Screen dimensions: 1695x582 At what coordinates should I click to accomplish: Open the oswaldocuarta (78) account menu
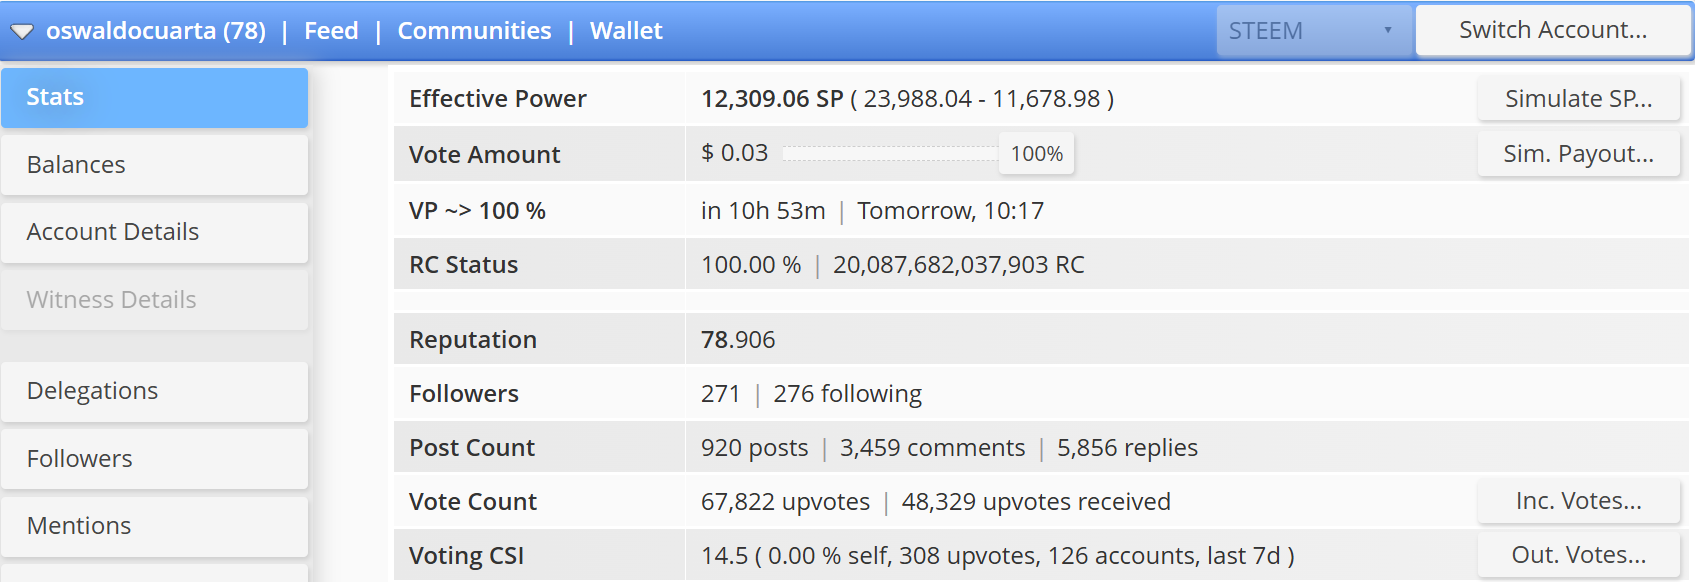[155, 31]
